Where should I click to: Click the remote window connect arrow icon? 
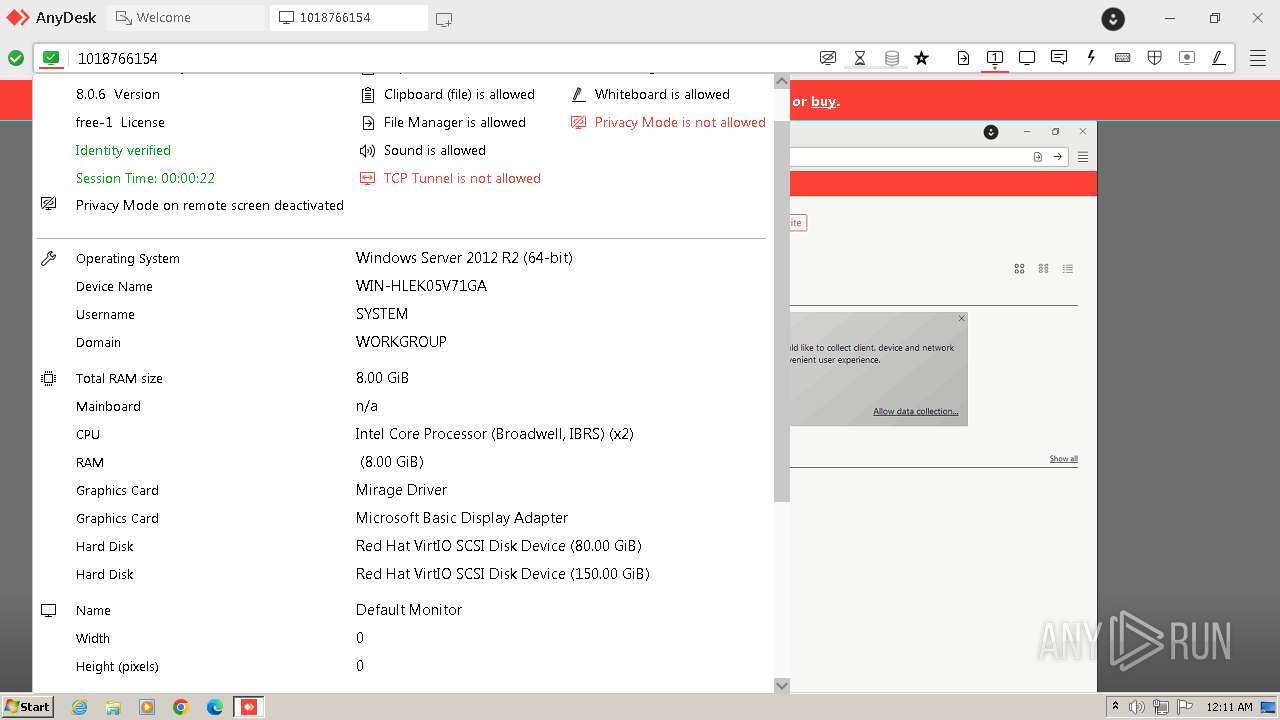[1058, 157]
